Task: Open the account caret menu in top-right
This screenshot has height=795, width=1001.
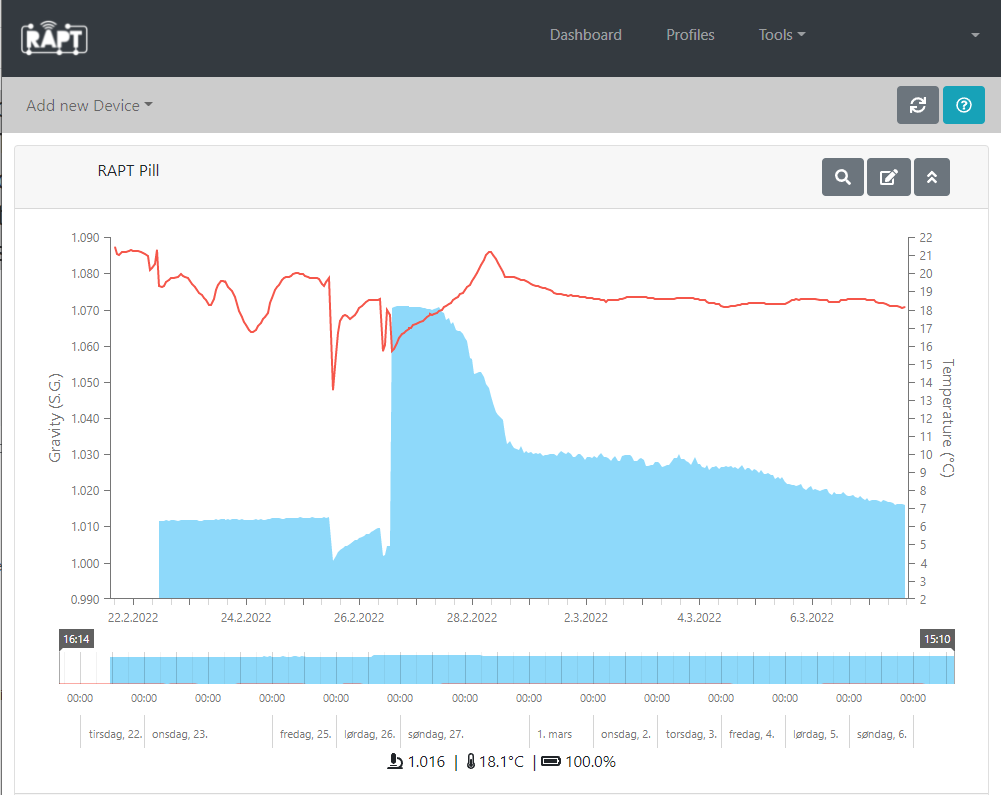Action: click(x=975, y=35)
